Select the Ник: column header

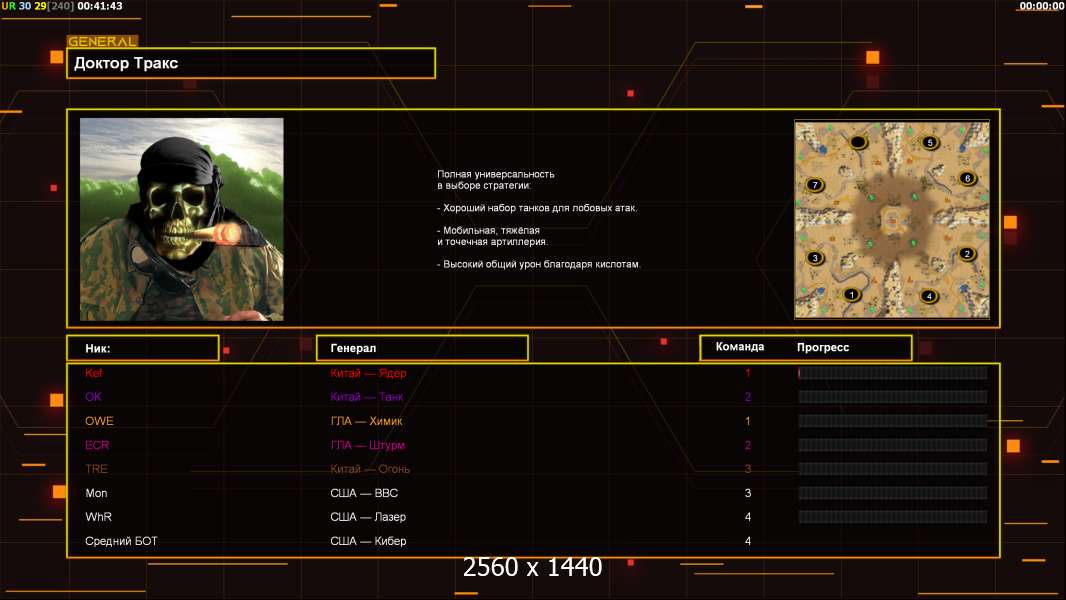click(142, 348)
